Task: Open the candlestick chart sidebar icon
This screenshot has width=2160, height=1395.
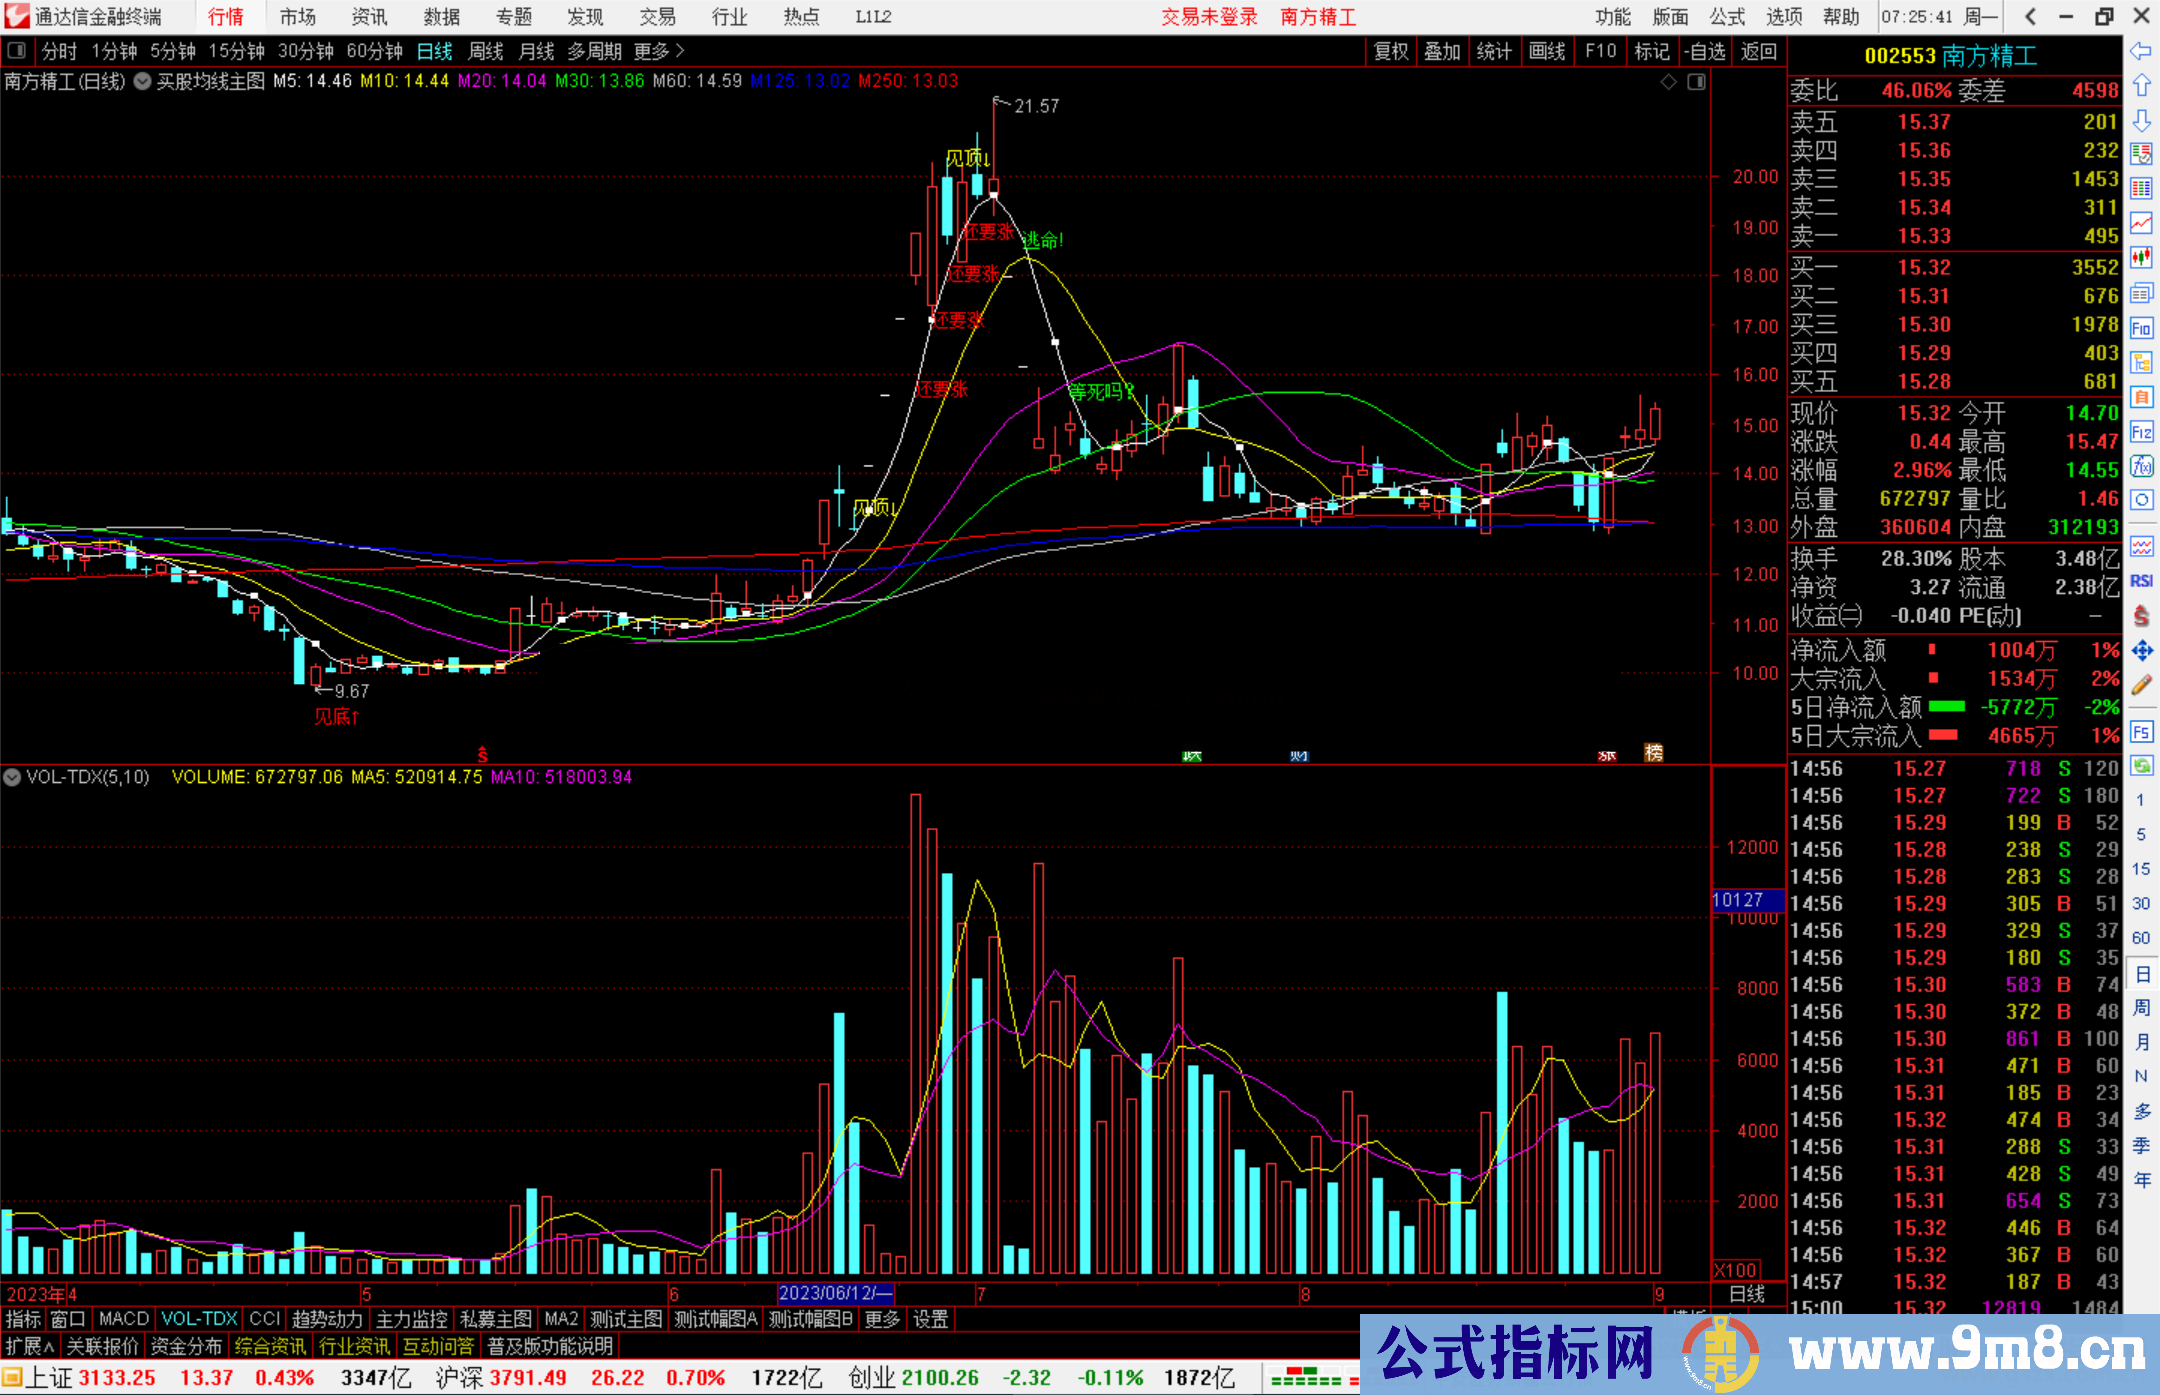Action: pos(2141,258)
